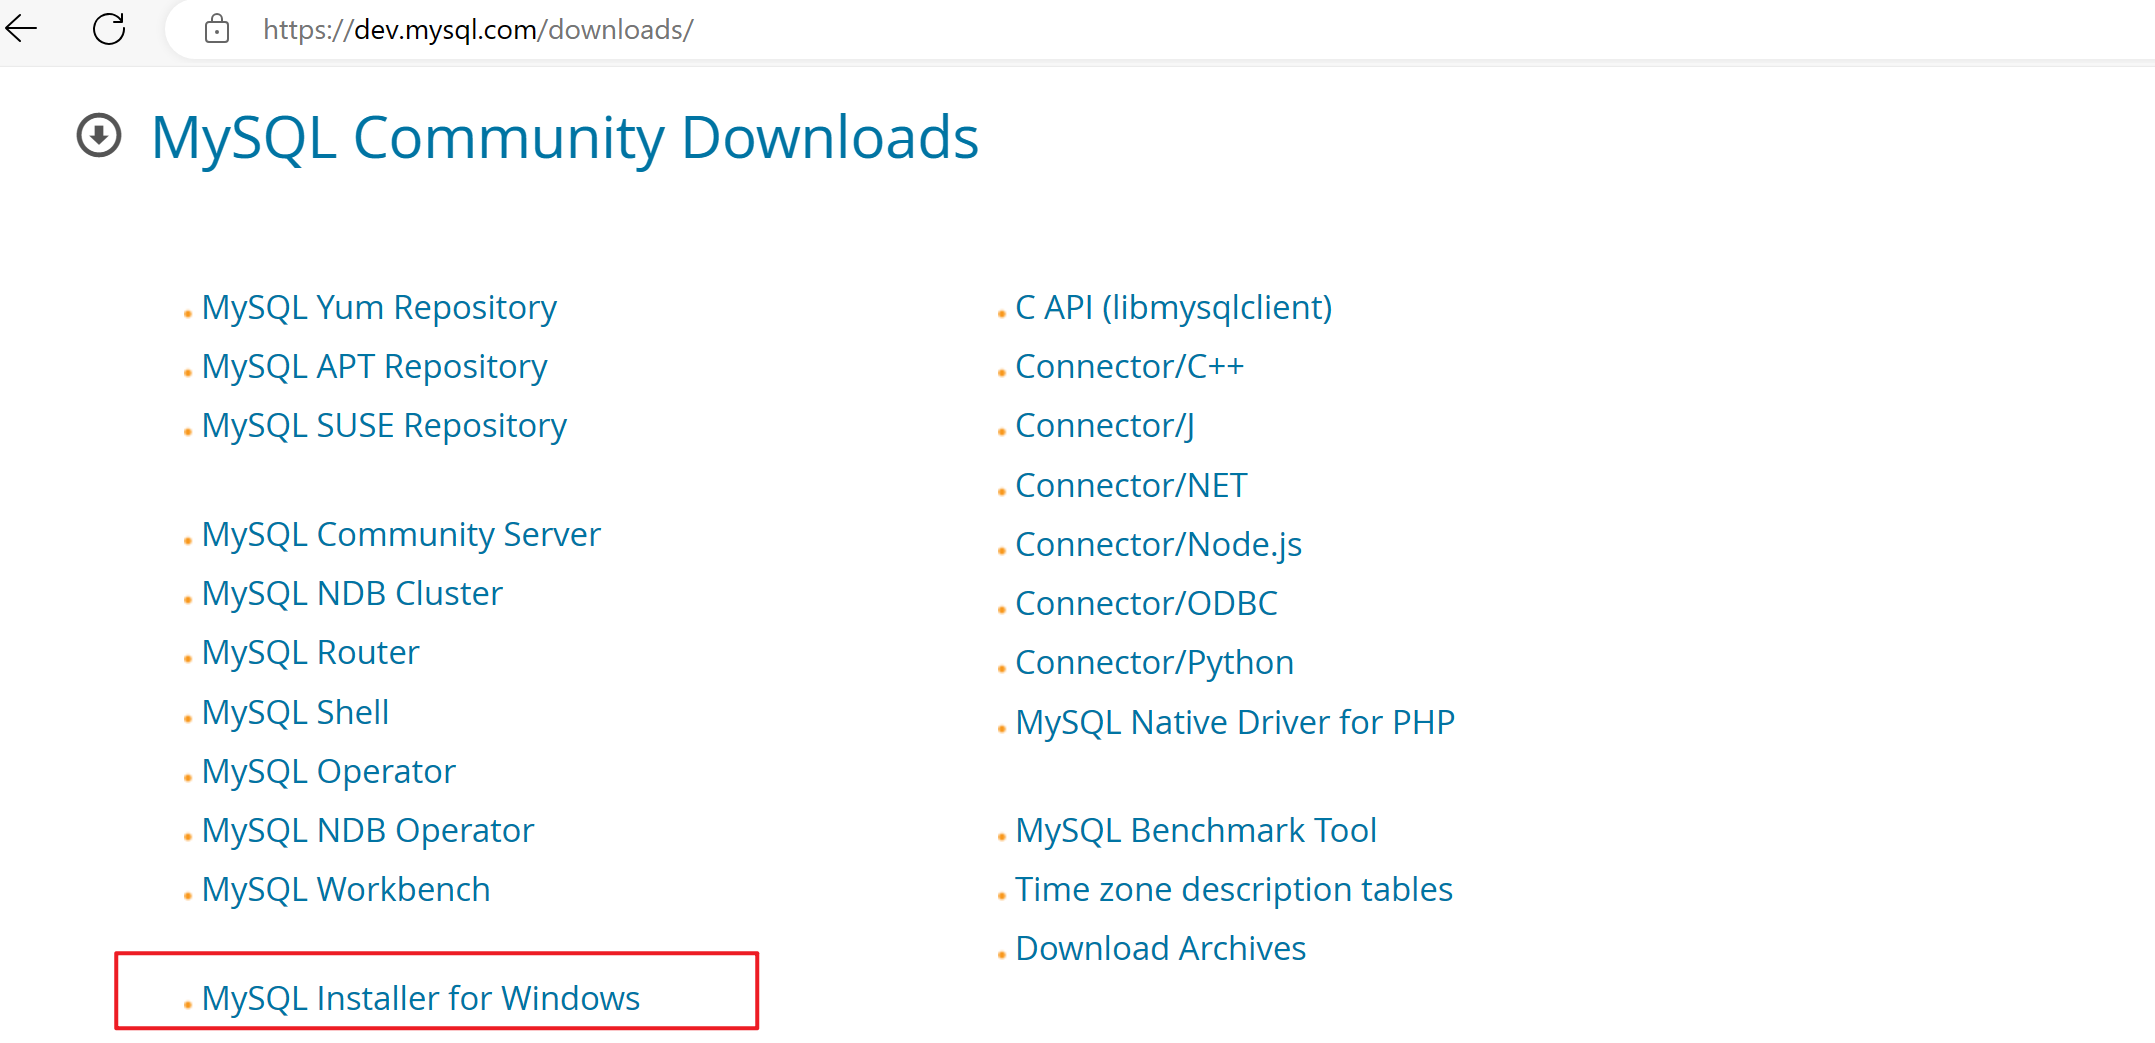The image size is (2155, 1043).
Task: Open MySQL NDB Operator link
Action: point(368,831)
